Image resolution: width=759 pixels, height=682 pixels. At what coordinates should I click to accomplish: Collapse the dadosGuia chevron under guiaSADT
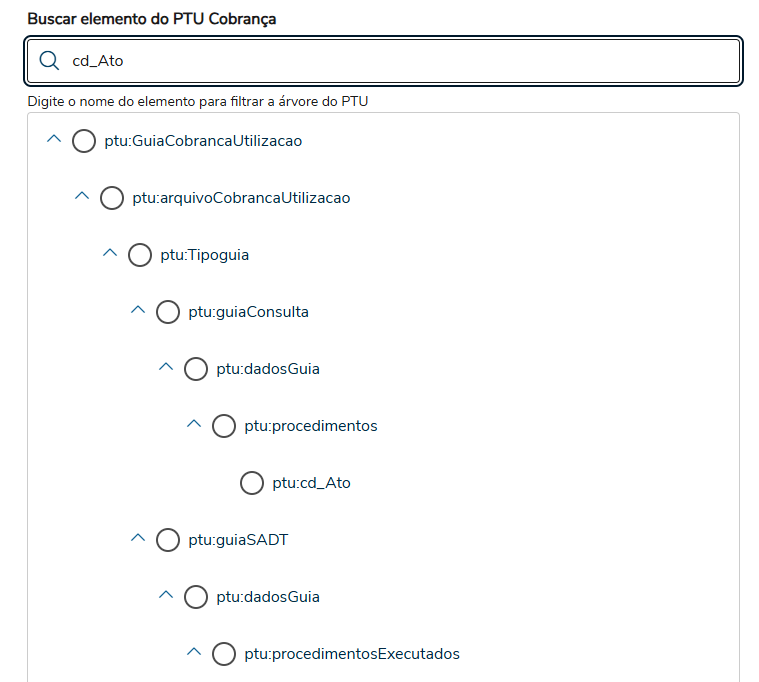166,596
